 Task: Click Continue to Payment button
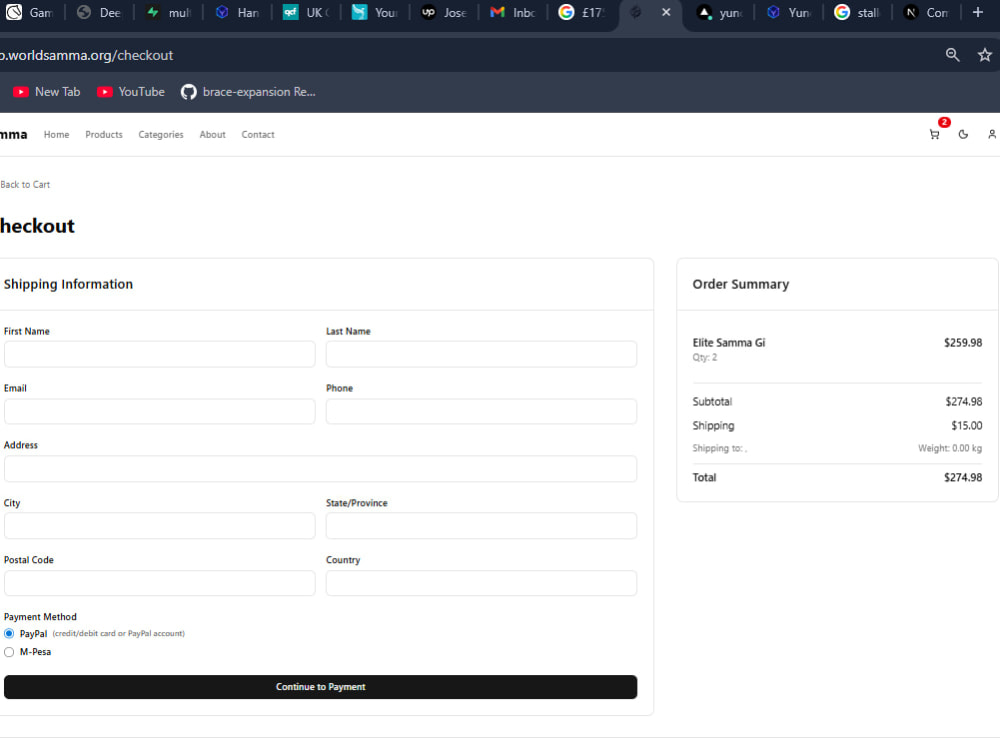click(320, 687)
